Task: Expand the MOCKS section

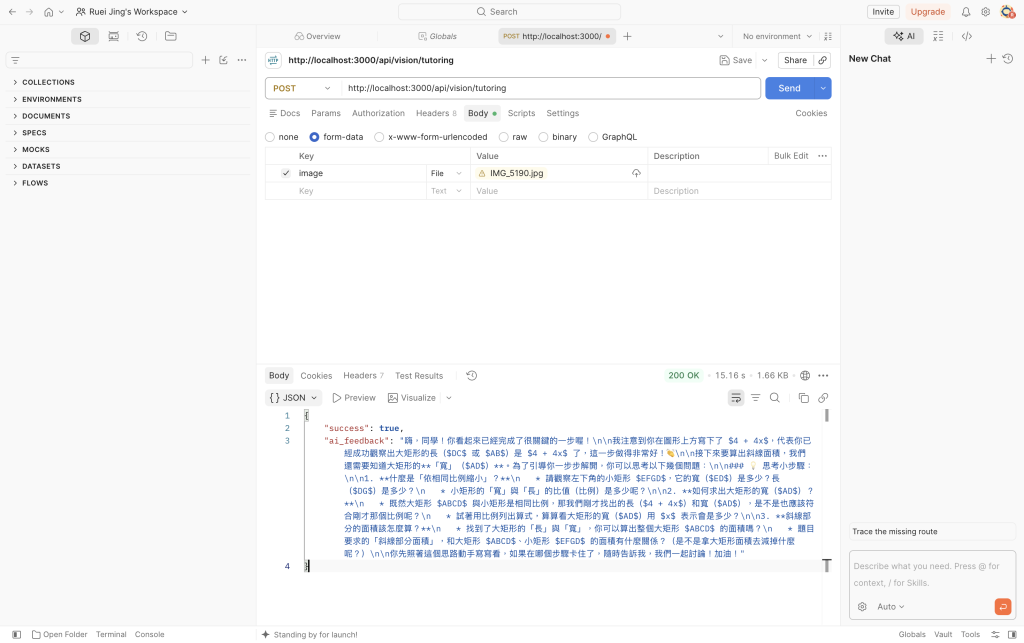Action: point(36,149)
